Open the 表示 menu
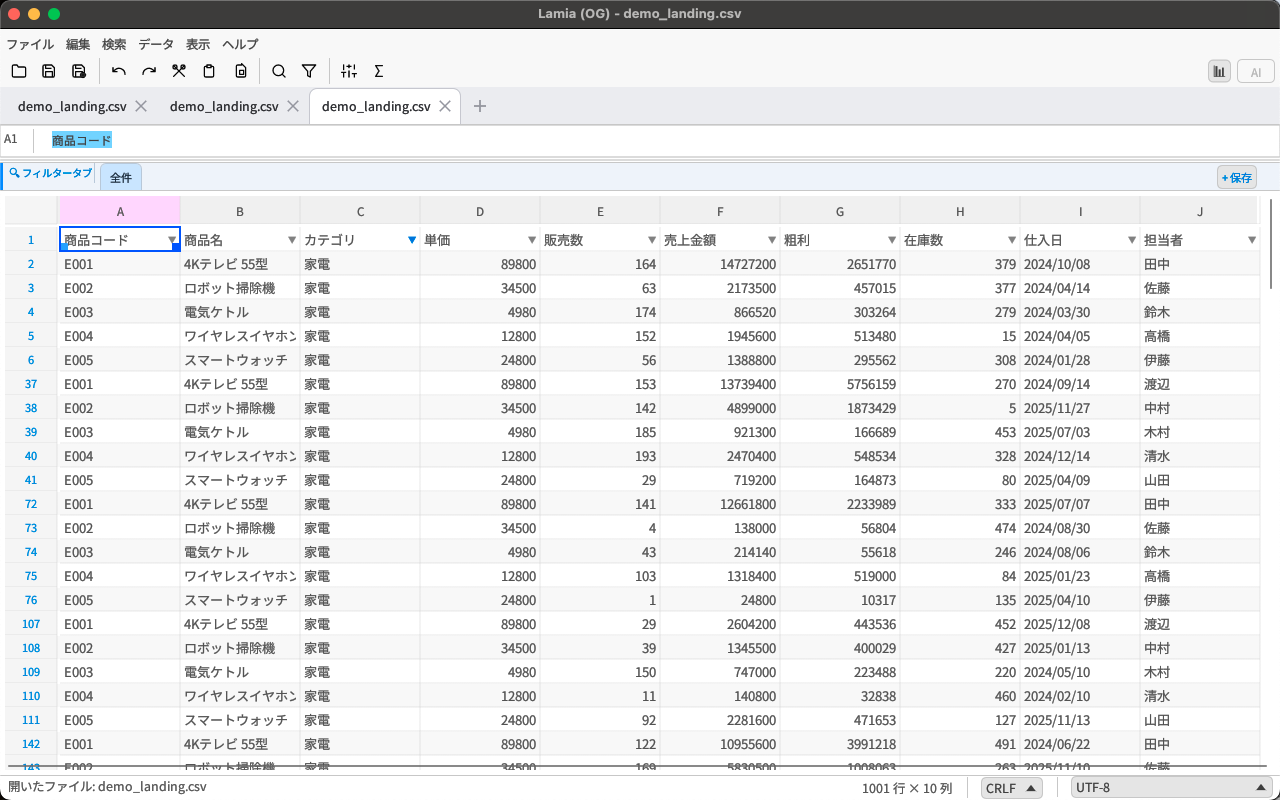1280x800 pixels. pyautogui.click(x=198, y=44)
